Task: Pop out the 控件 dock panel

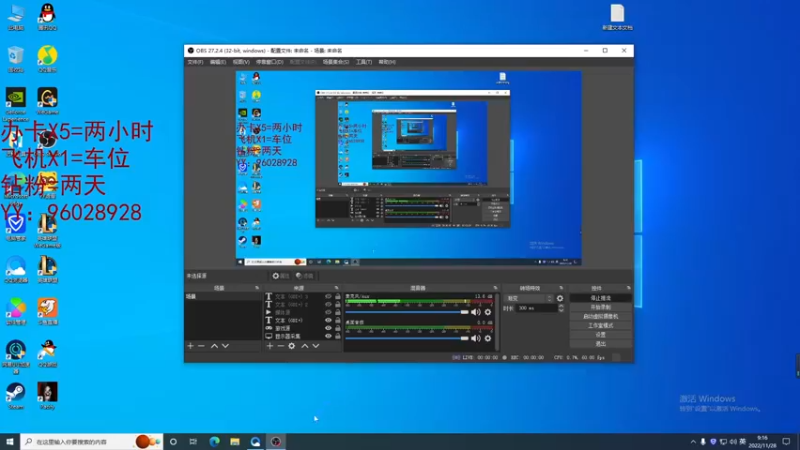Action: [x=629, y=288]
